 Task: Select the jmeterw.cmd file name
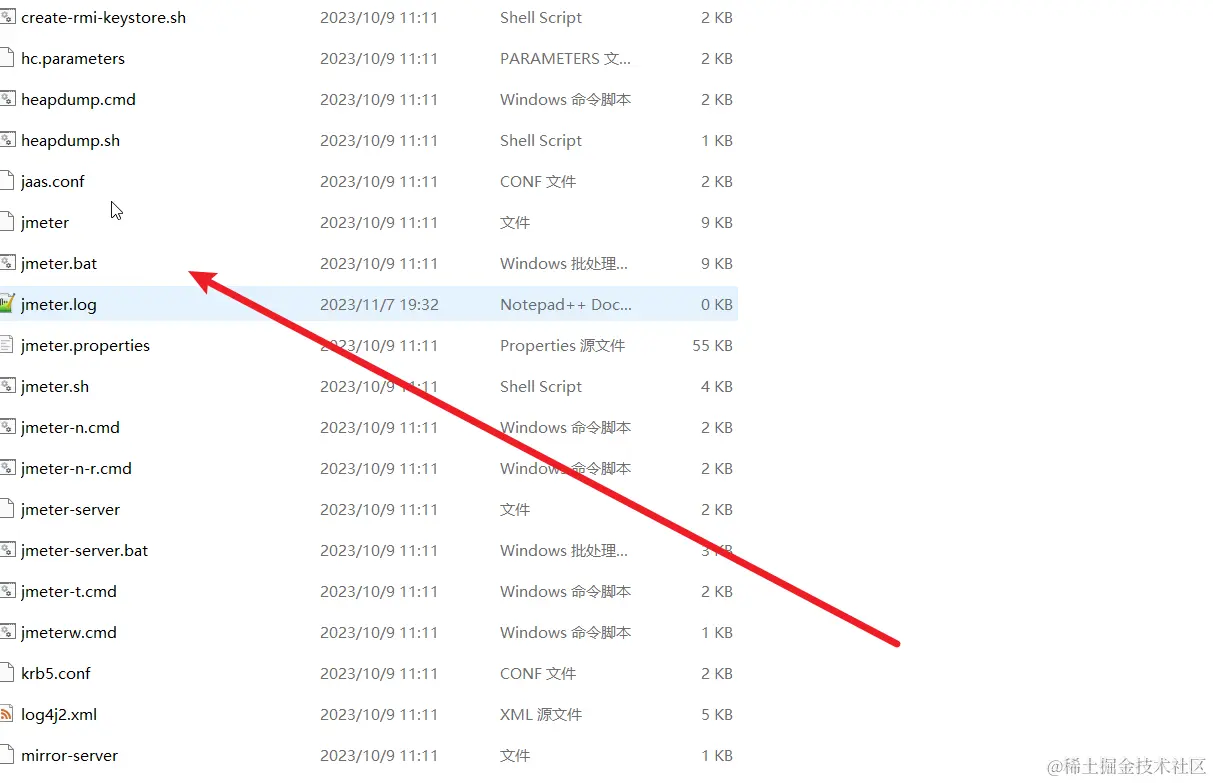tap(69, 633)
